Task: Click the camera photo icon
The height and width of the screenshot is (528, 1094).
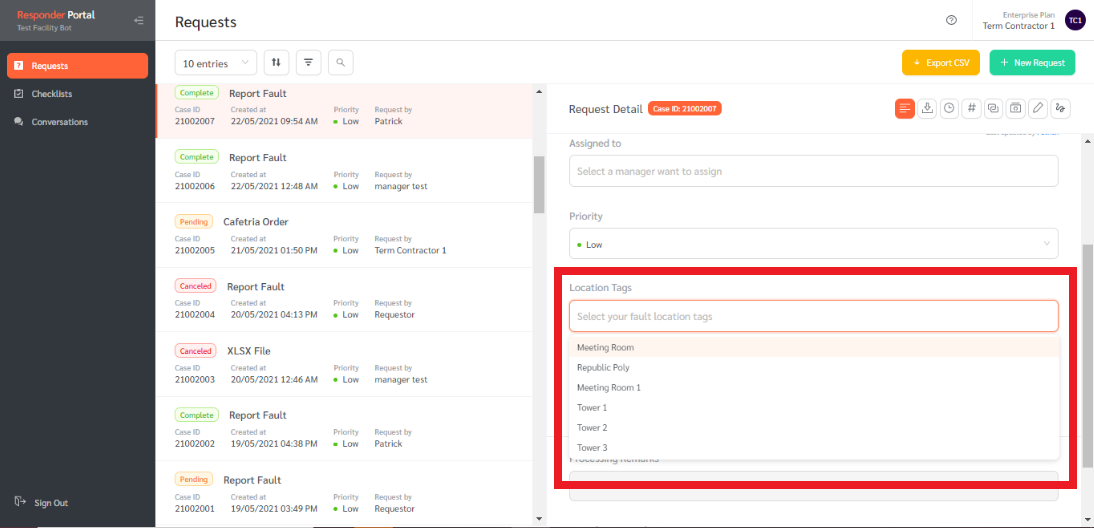Action: [x=1016, y=108]
